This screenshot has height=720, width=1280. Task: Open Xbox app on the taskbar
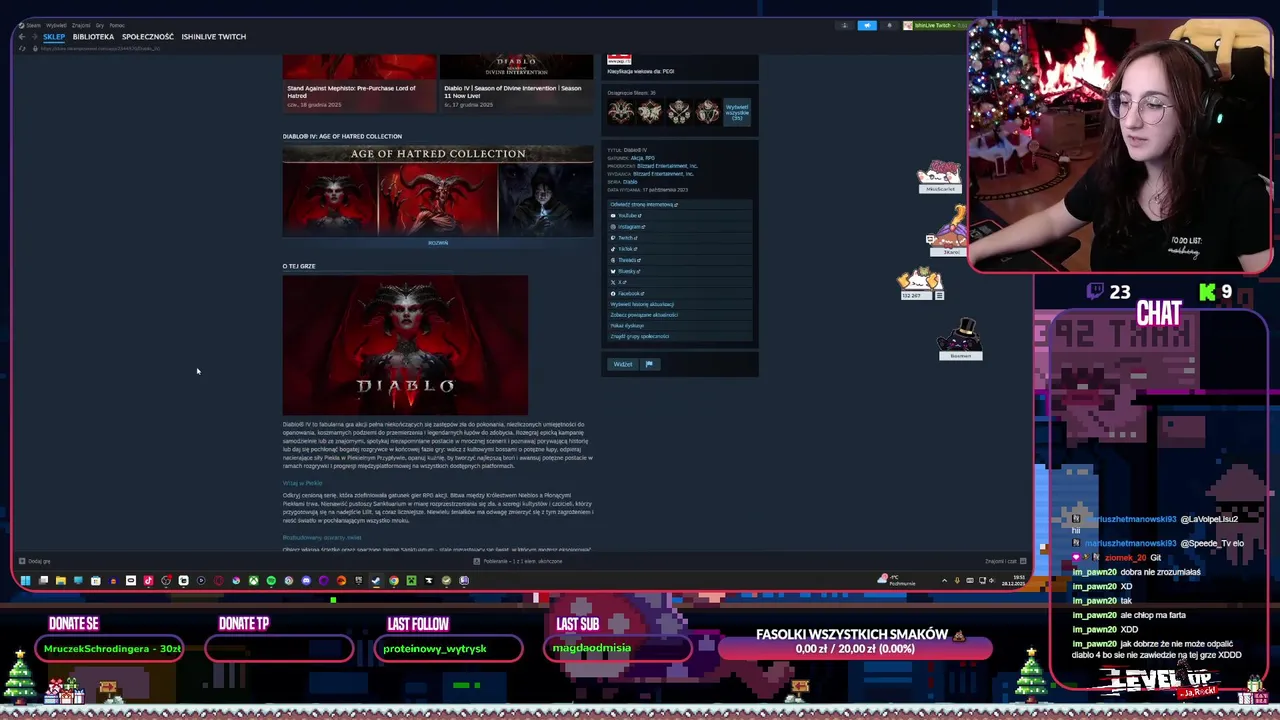(254, 580)
